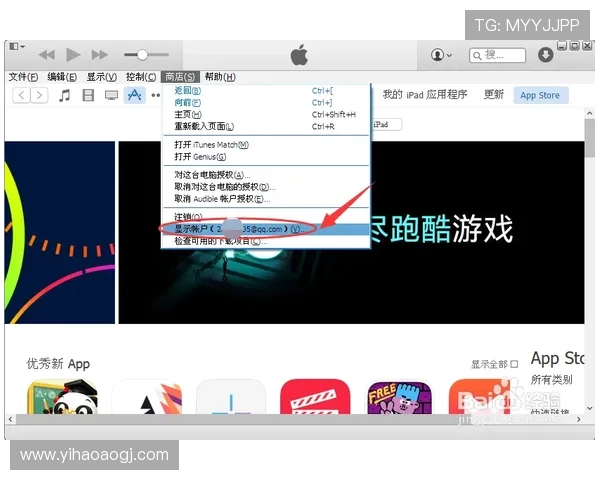Click horizontal scrollbar left arrow

point(10,419)
